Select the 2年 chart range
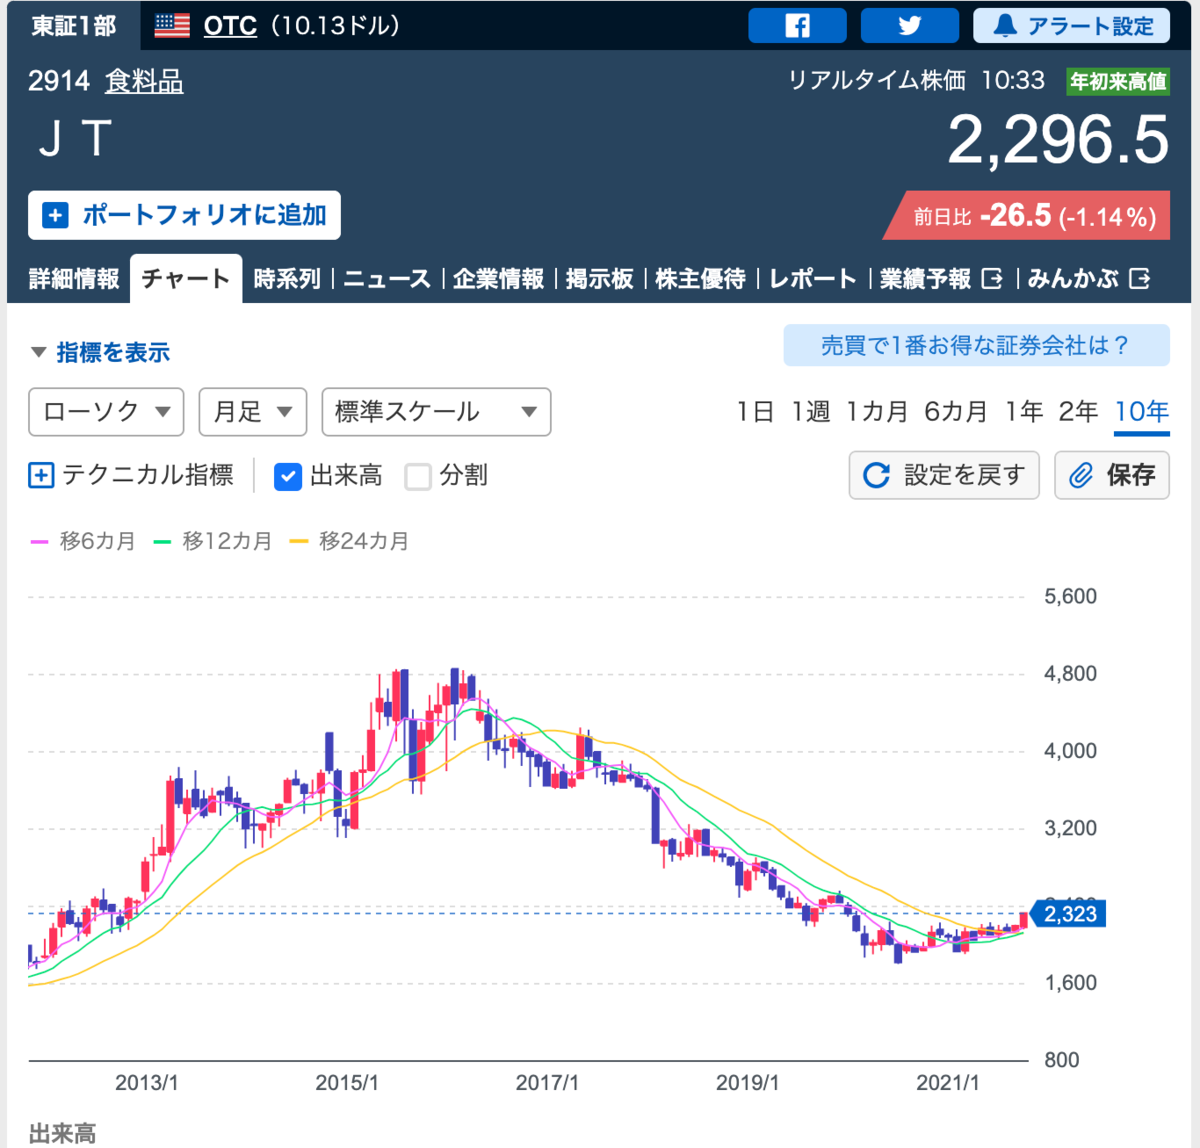The height and width of the screenshot is (1148, 1200). (x=1078, y=412)
